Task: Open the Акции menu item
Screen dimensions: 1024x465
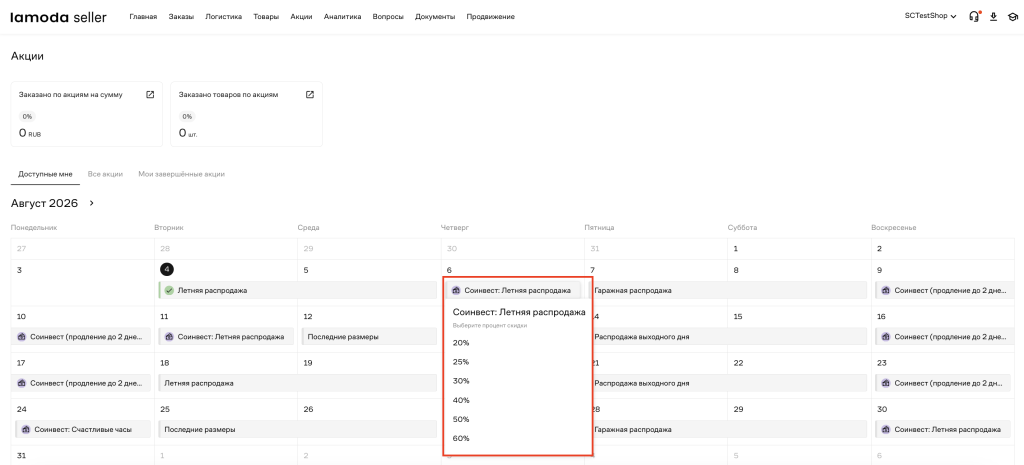Action: click(301, 17)
